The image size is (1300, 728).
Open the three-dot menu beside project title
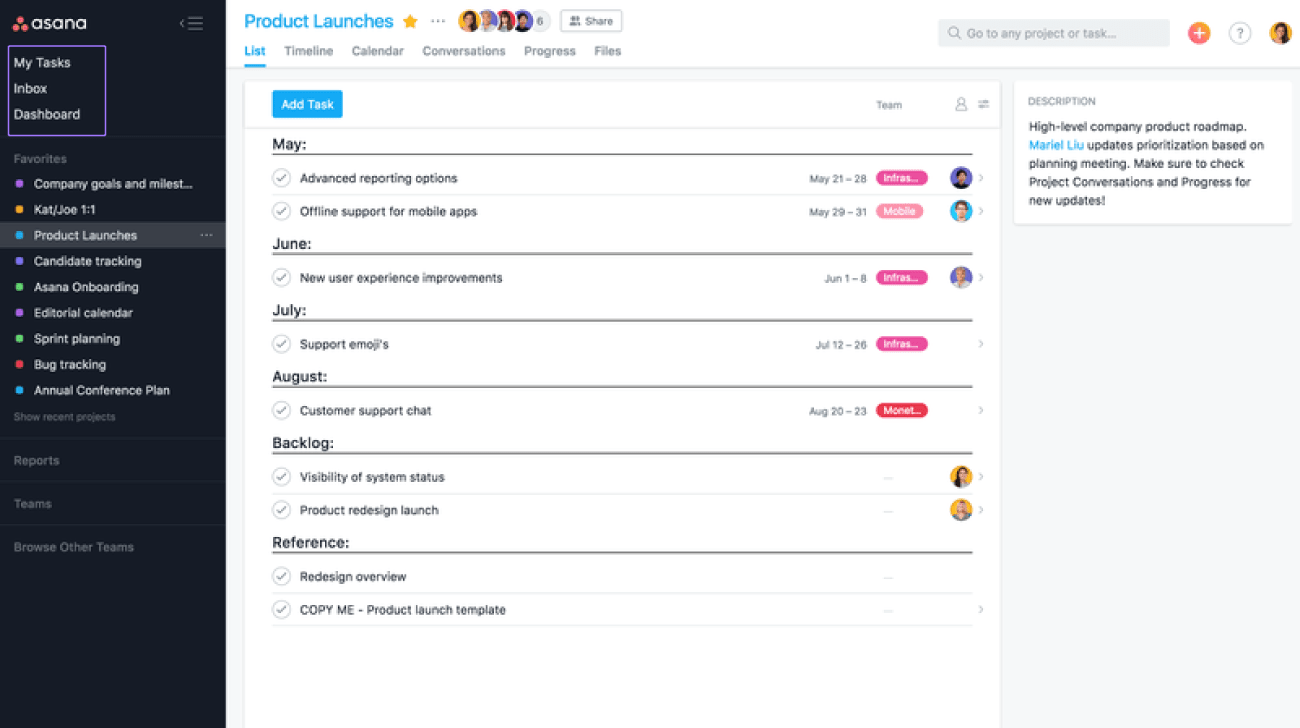[438, 21]
